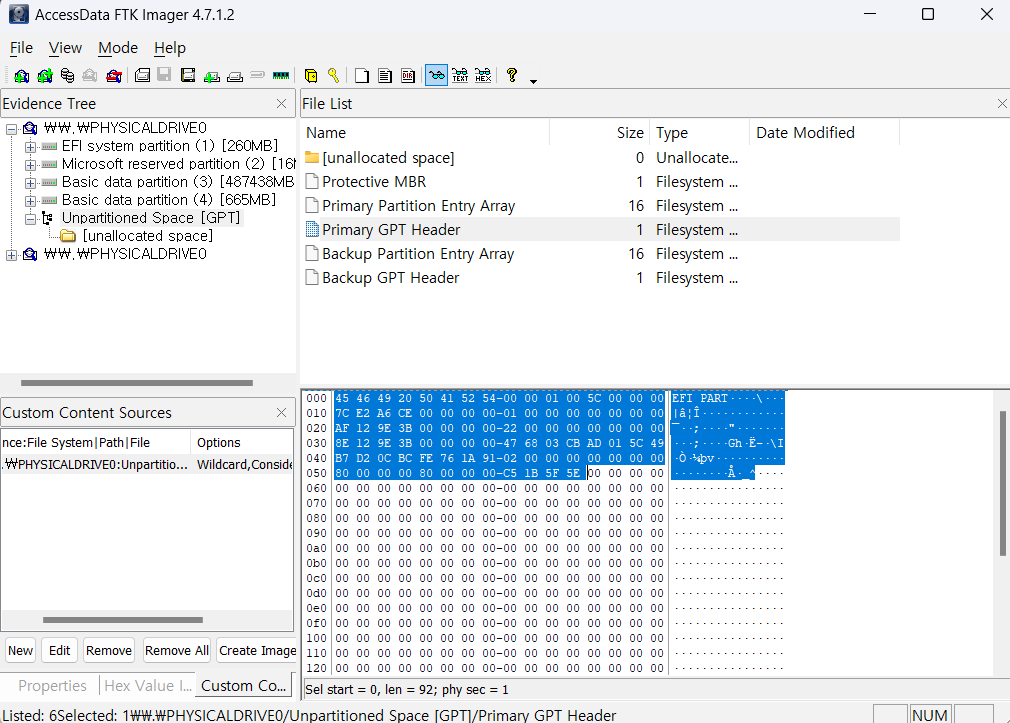Close the File List panel
Screen dimensions: 1010x723
click(1002, 104)
